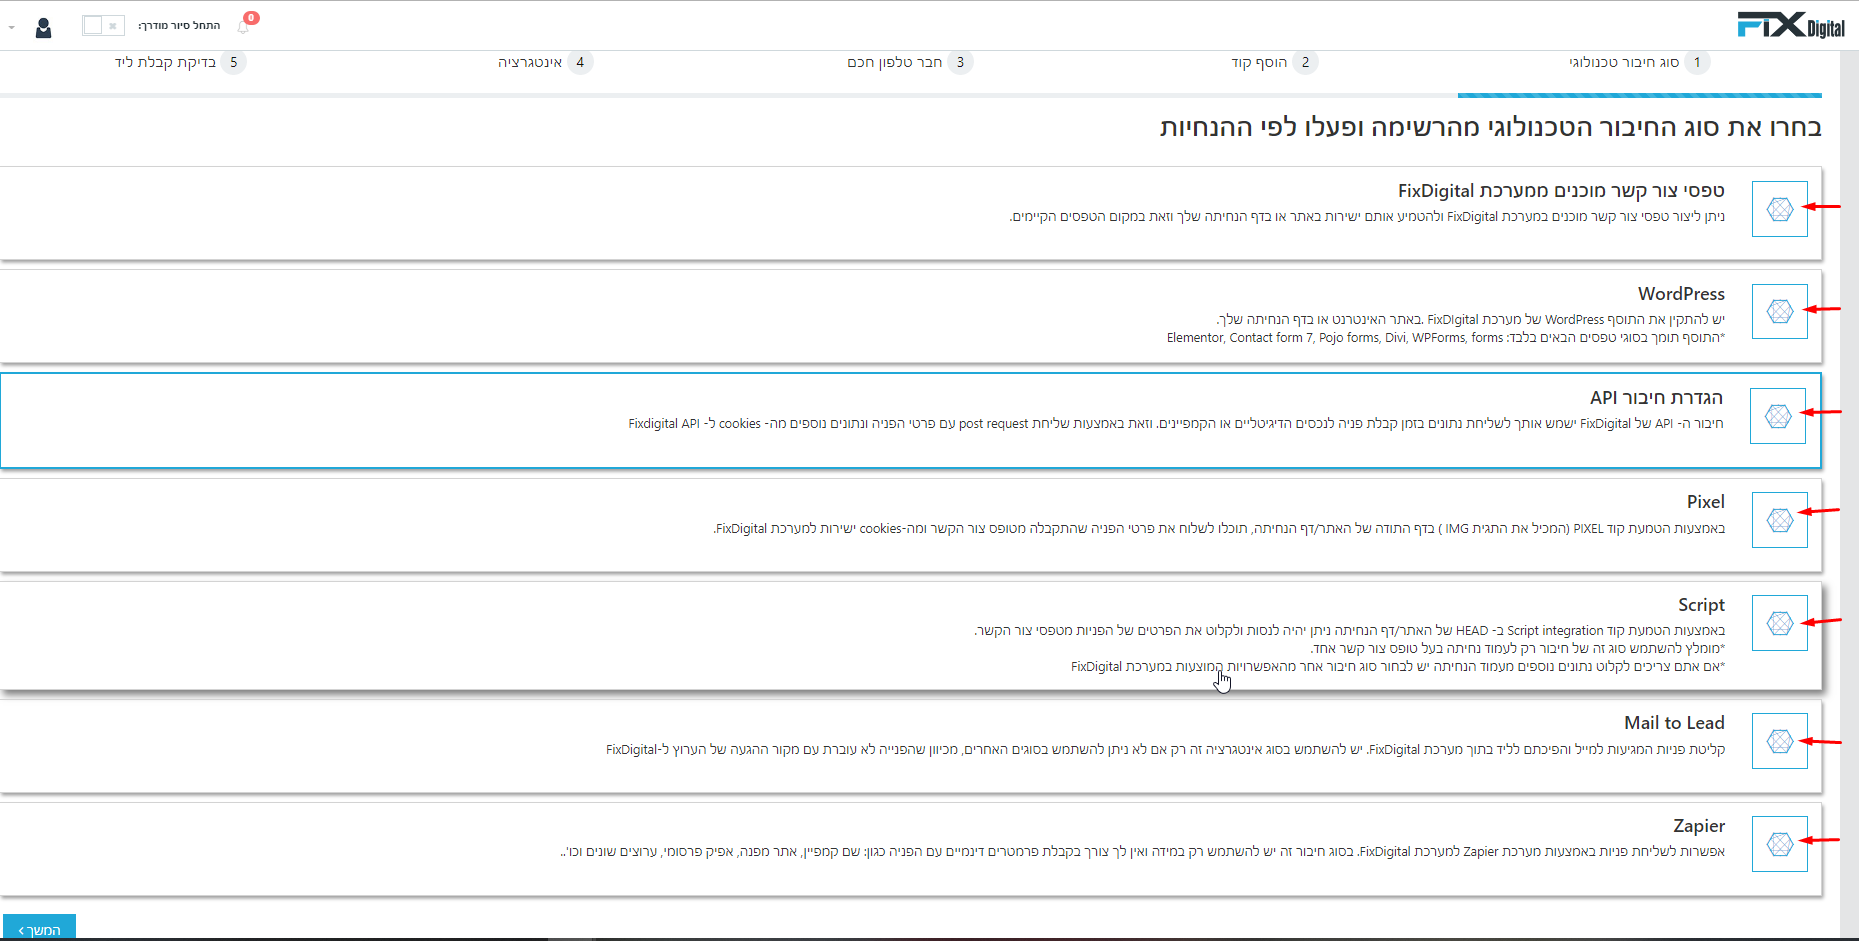Click the הגדרת חיבור API title
Image resolution: width=1859 pixels, height=941 pixels.
1656,398
